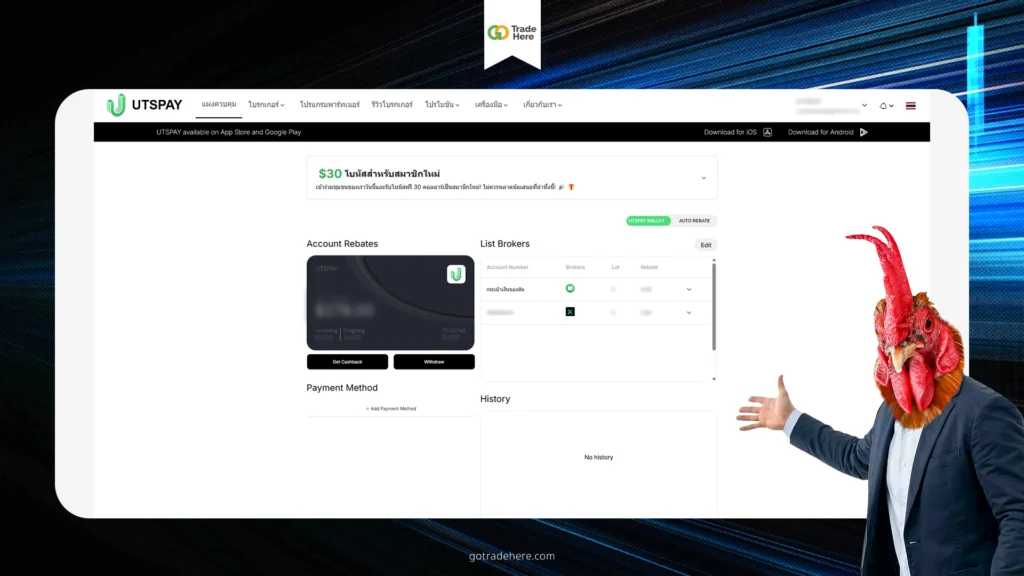This screenshot has height=576, width=1024.
Task: Click the UTSPAY logo in the header
Action: pyautogui.click(x=144, y=105)
